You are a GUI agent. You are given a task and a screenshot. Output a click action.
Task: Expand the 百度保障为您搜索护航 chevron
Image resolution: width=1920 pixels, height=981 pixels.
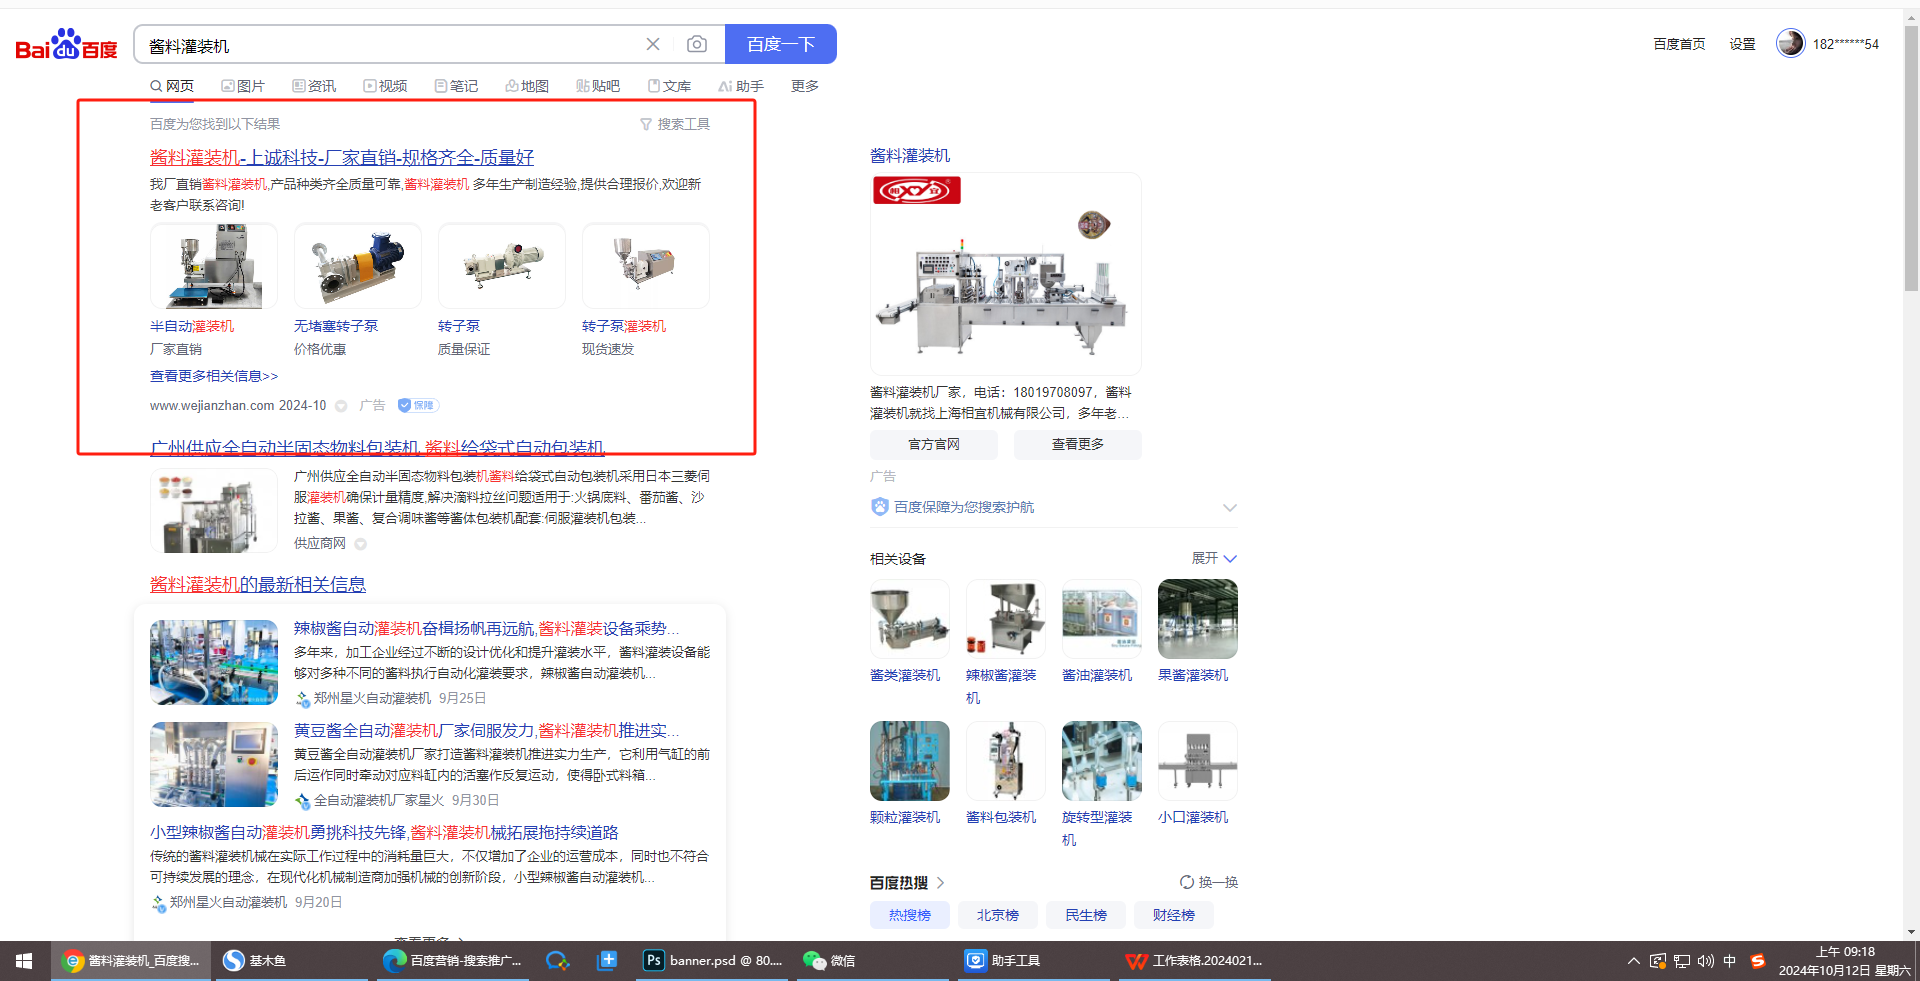point(1230,507)
